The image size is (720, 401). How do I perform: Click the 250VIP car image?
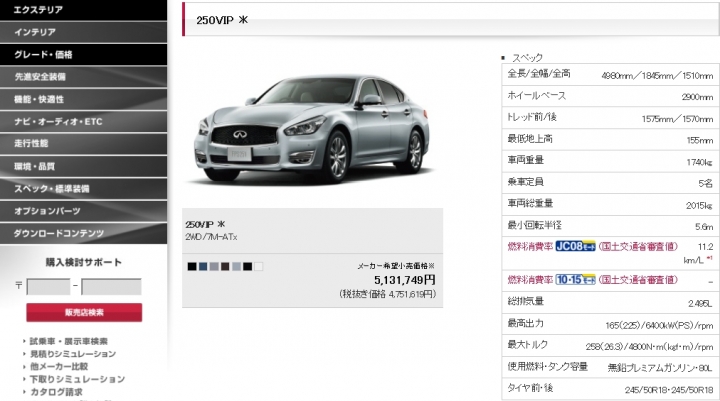click(312, 130)
